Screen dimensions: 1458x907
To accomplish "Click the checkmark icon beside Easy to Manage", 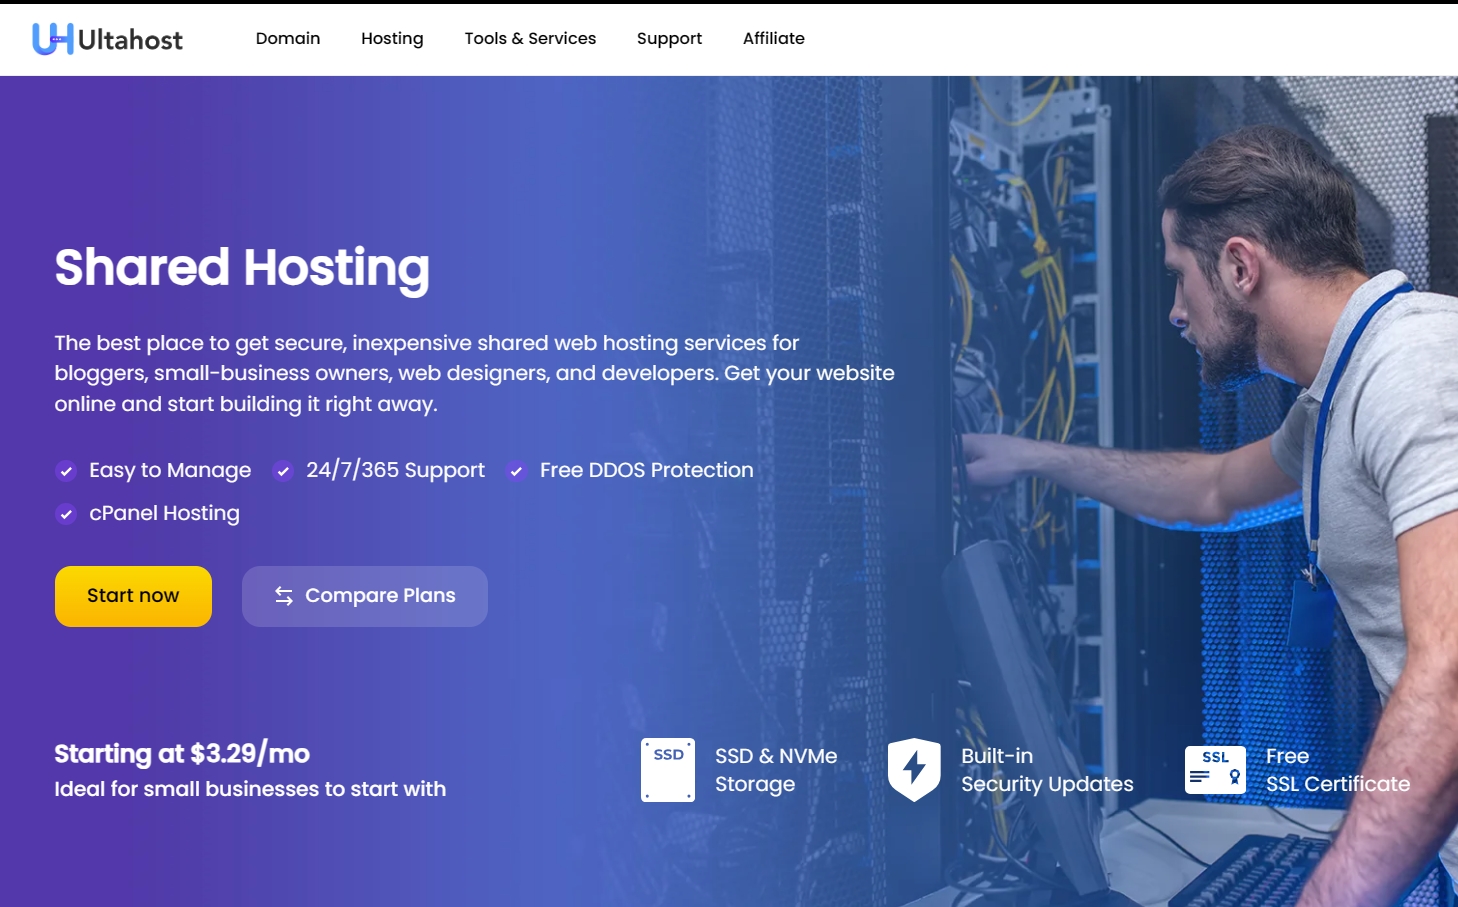I will tap(66, 471).
